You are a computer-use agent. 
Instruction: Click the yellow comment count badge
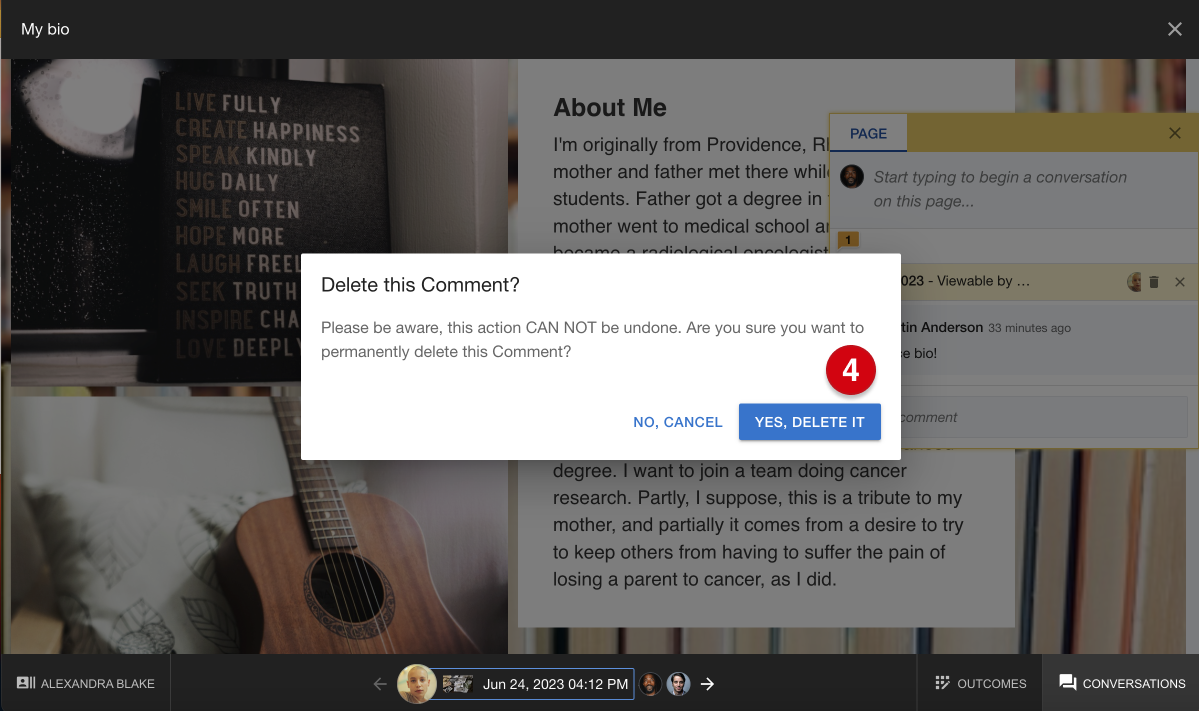click(848, 239)
